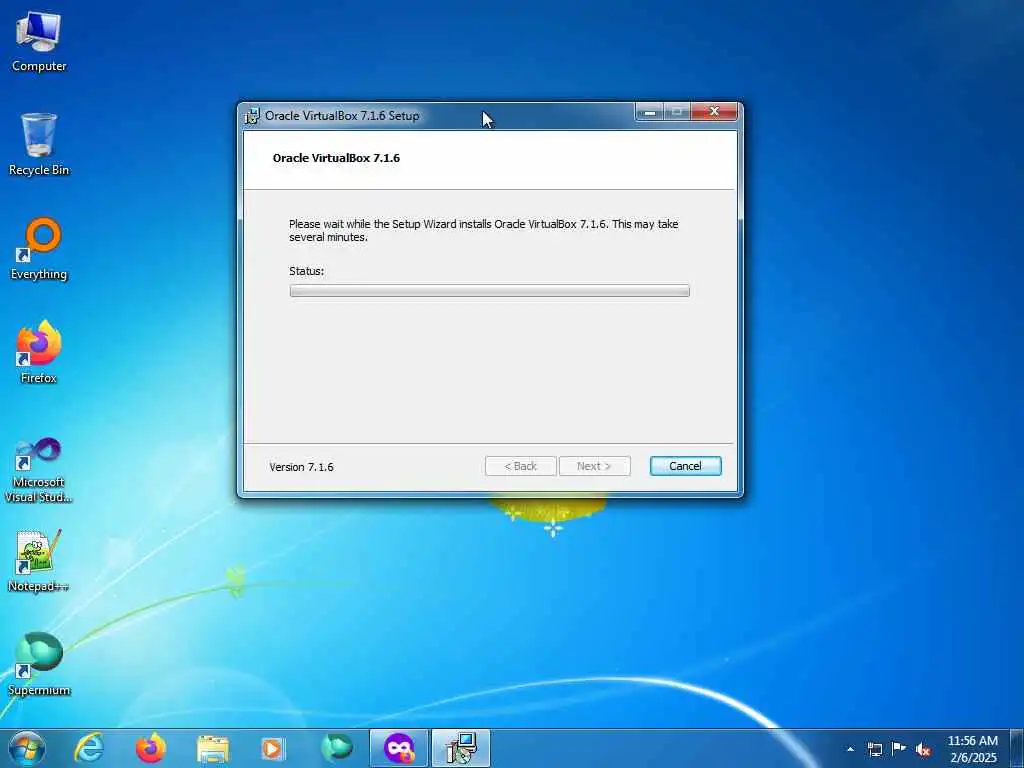Open the network status tray icon

coord(874,749)
